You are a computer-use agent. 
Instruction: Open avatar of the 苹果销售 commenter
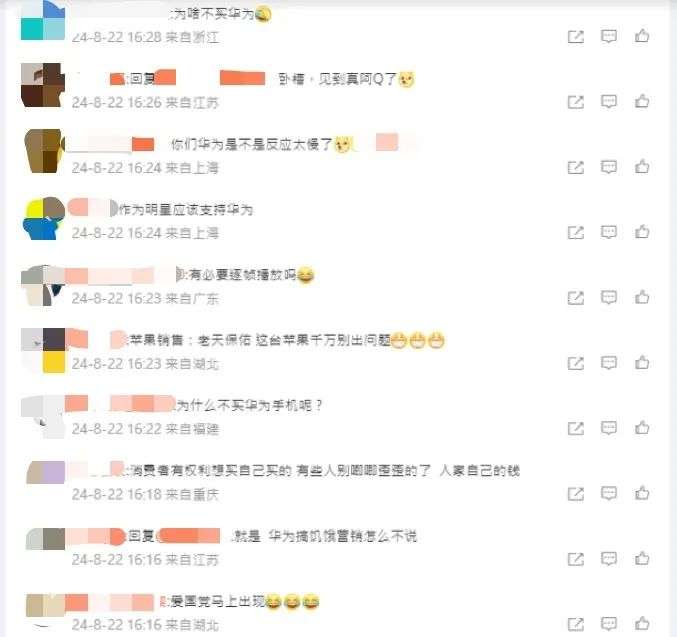[x=43, y=350]
